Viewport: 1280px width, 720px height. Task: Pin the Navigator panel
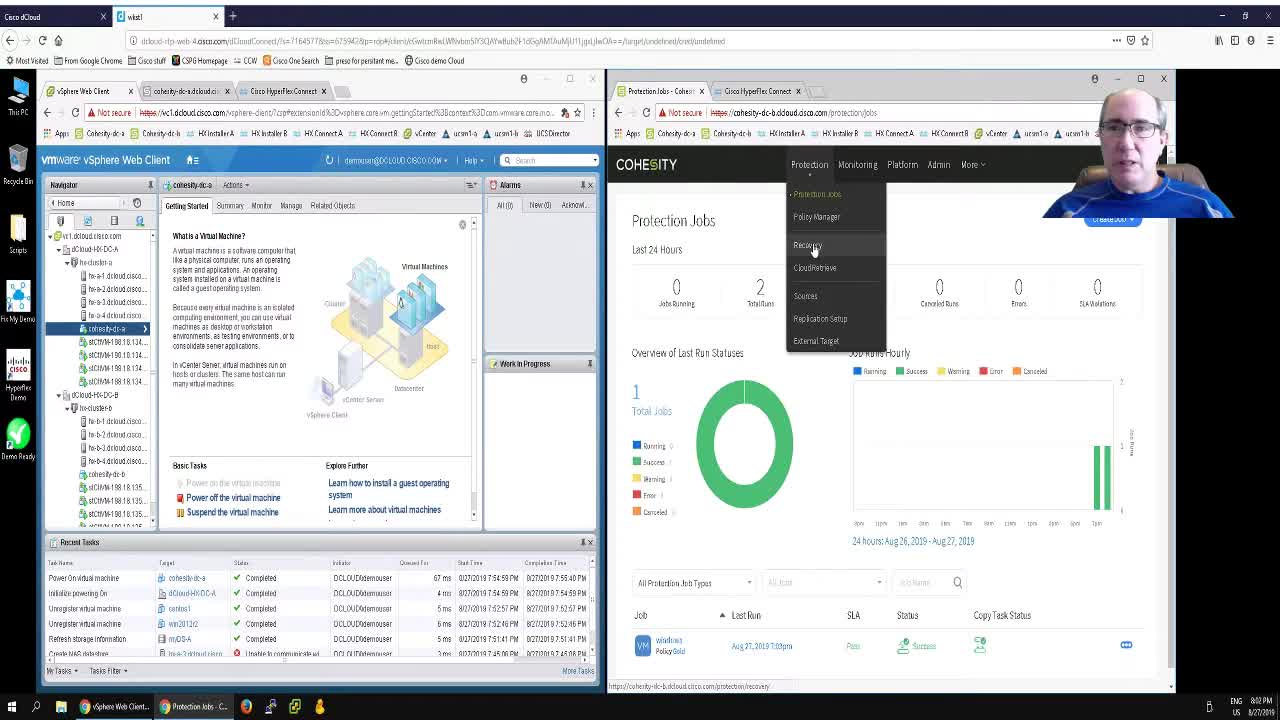pyautogui.click(x=150, y=185)
